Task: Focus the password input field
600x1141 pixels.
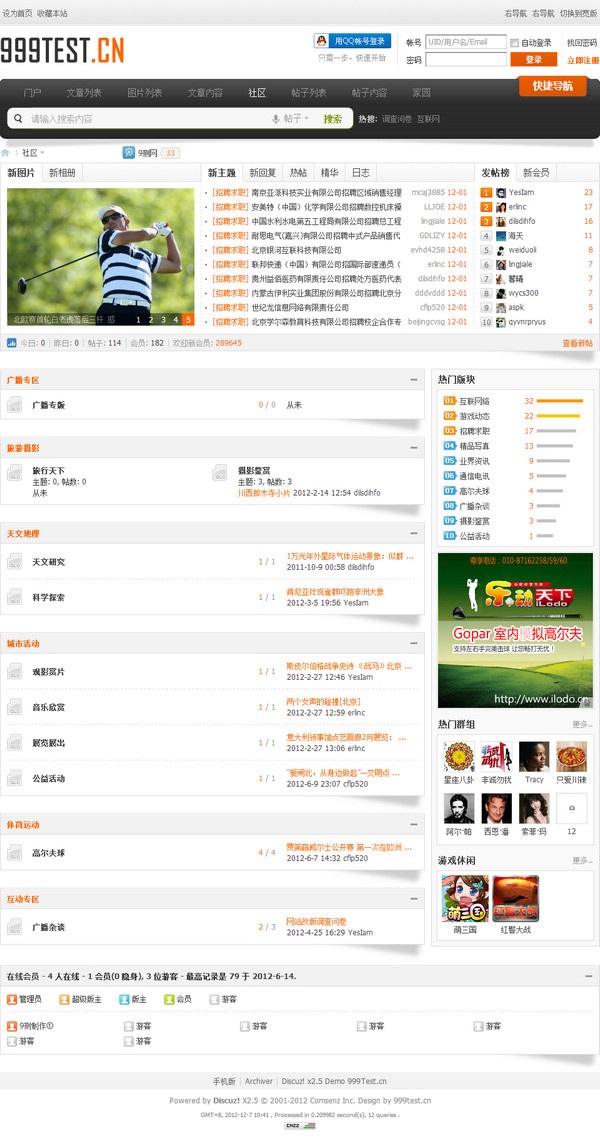Action: [465, 60]
